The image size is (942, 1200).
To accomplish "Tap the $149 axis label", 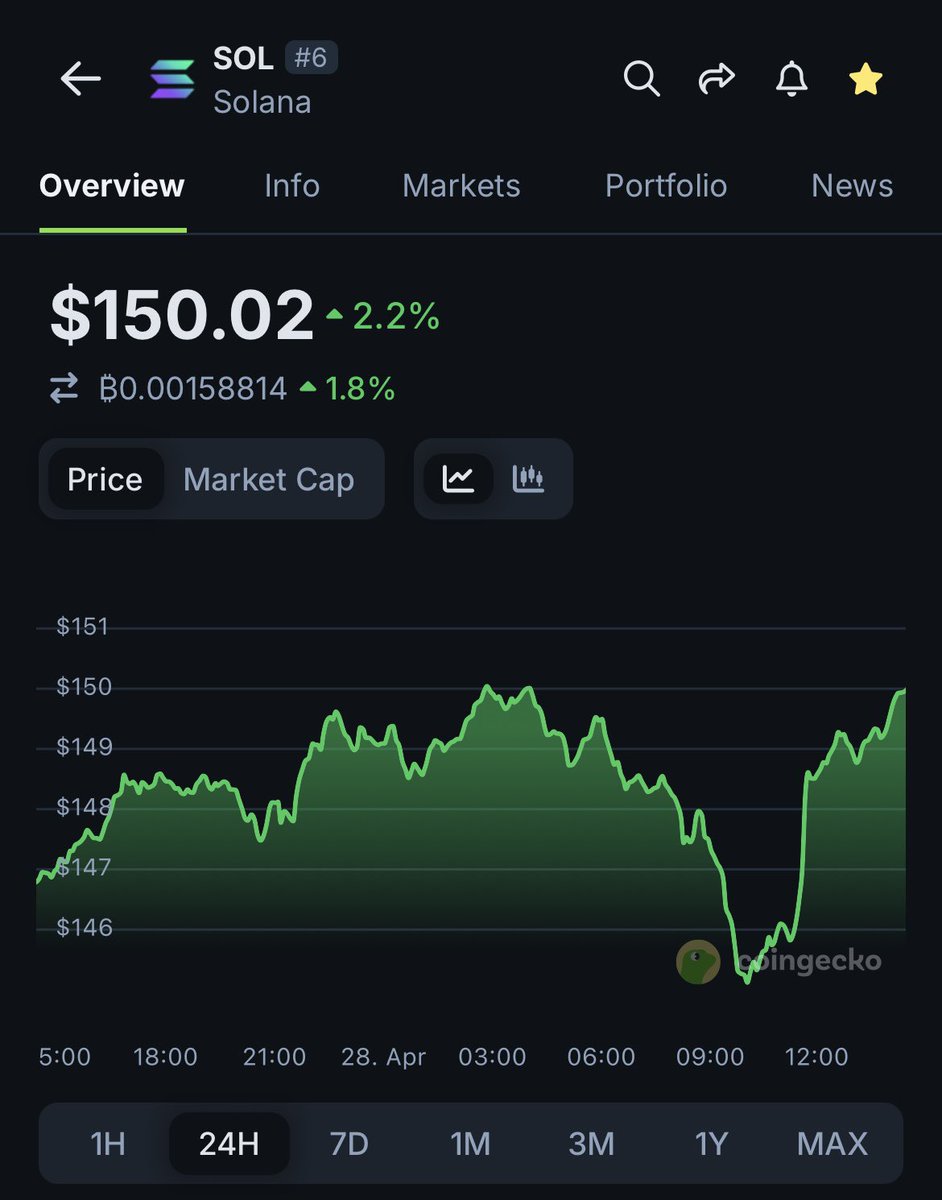I will pyautogui.click(x=84, y=747).
